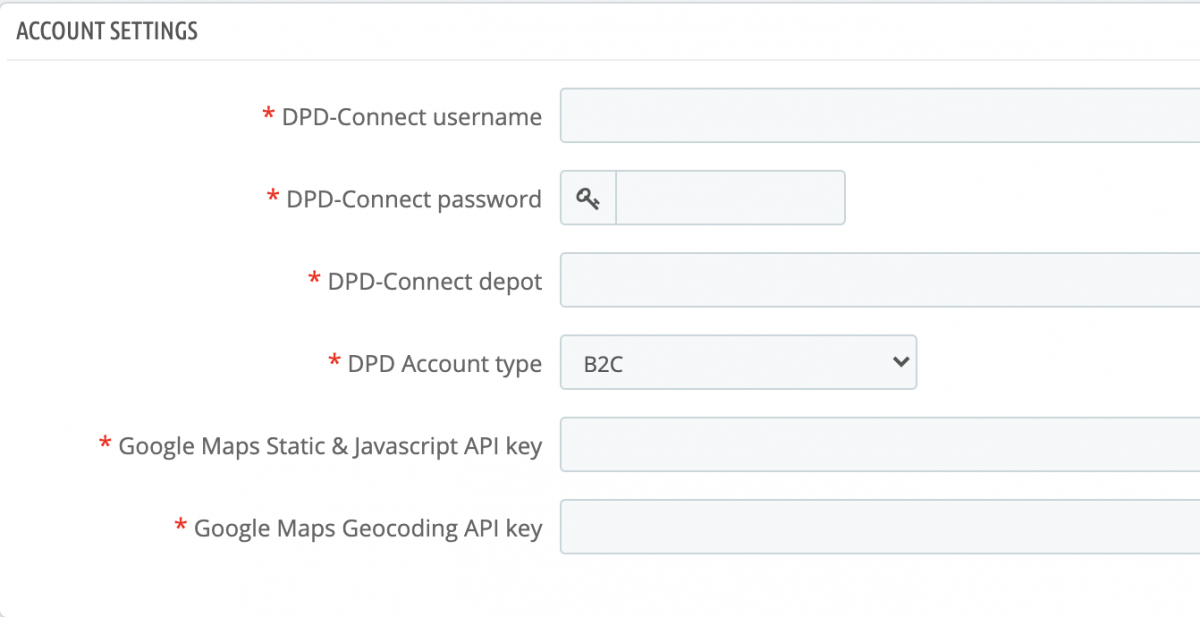Click the Google Maps Geocoding API key label
The image size is (1200, 617).
[368, 528]
